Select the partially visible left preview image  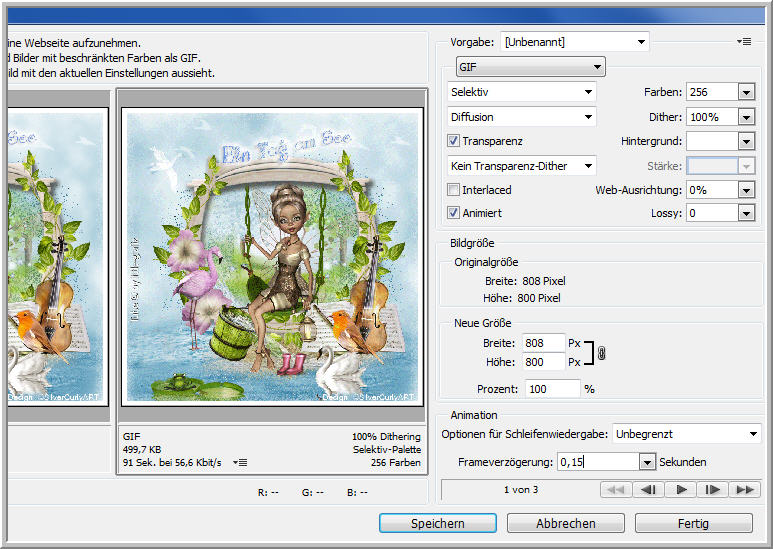(58, 257)
